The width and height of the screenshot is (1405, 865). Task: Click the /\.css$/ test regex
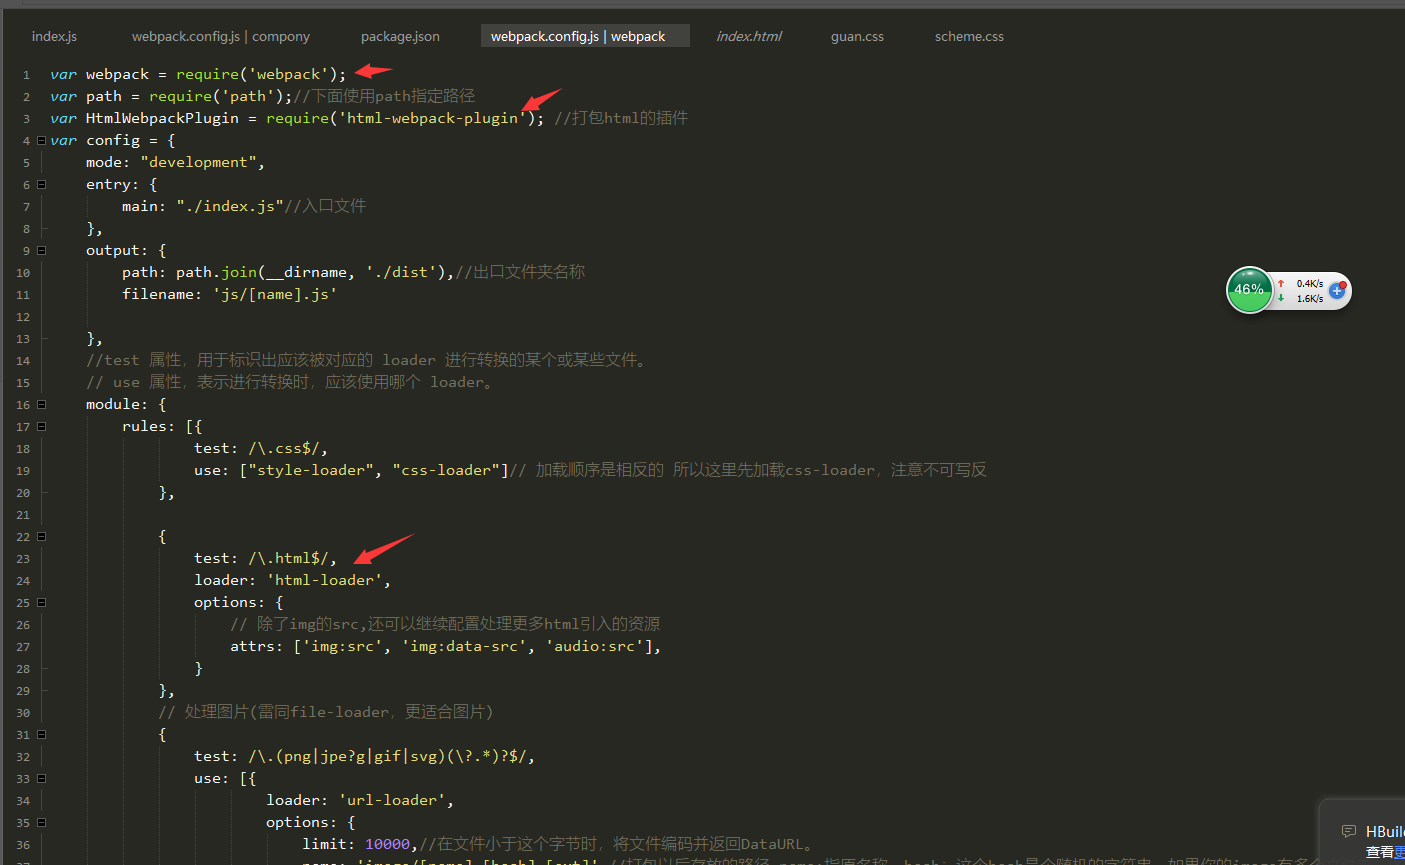(x=284, y=448)
